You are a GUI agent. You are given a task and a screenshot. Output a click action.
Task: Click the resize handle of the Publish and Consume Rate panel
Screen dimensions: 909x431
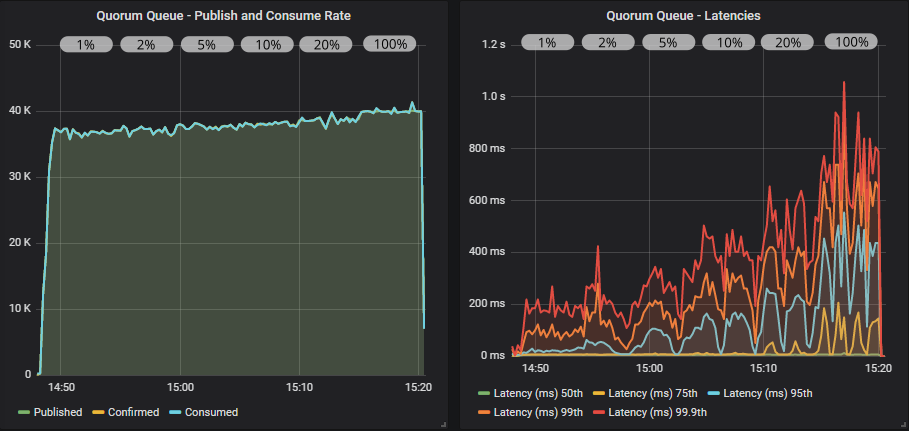click(442, 425)
